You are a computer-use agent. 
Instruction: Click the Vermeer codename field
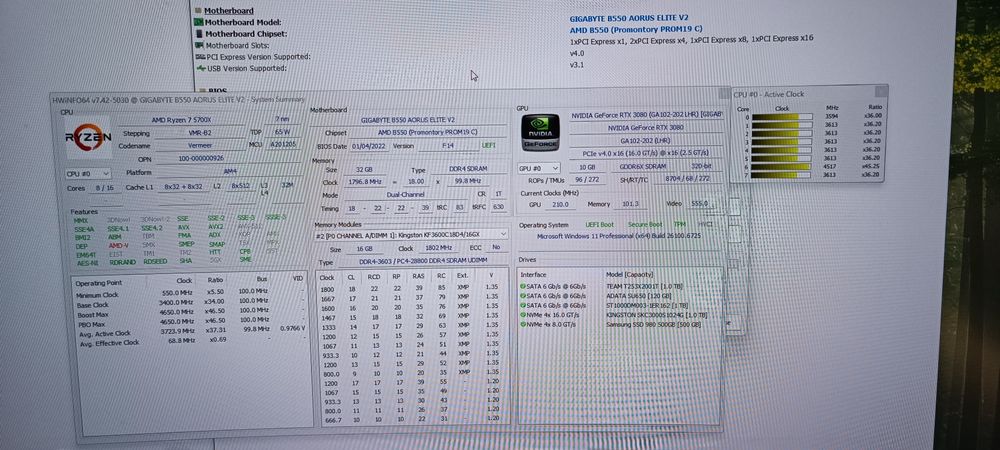point(200,146)
